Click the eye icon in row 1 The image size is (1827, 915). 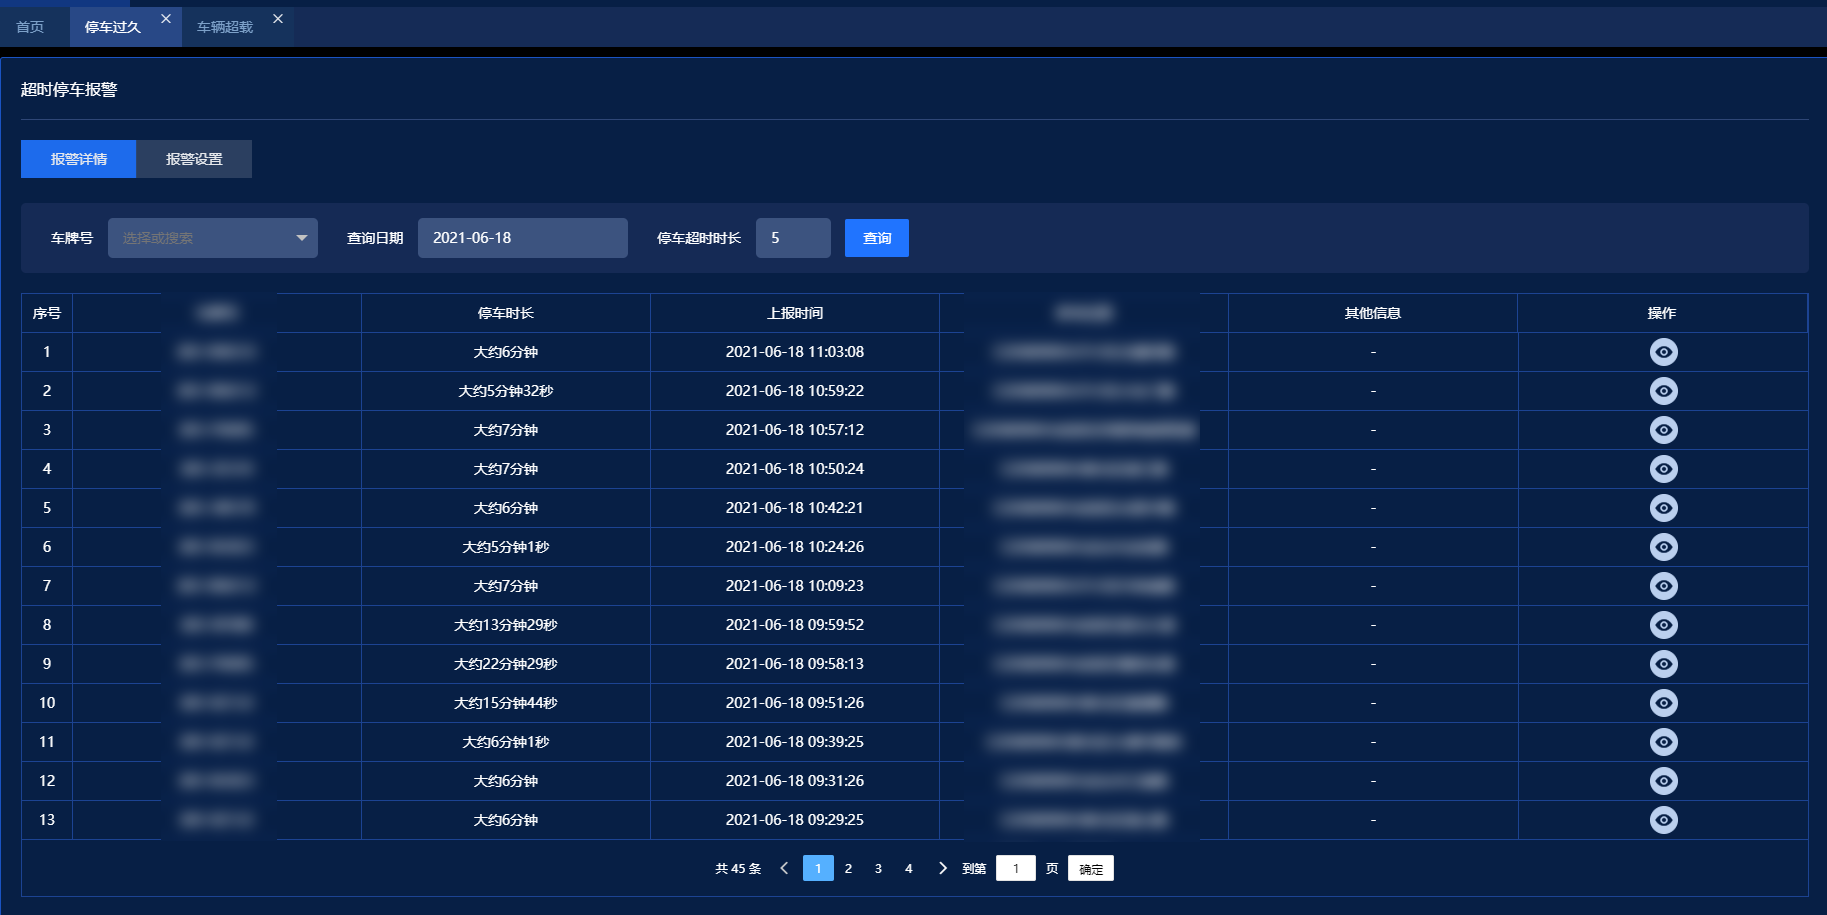[x=1663, y=352]
